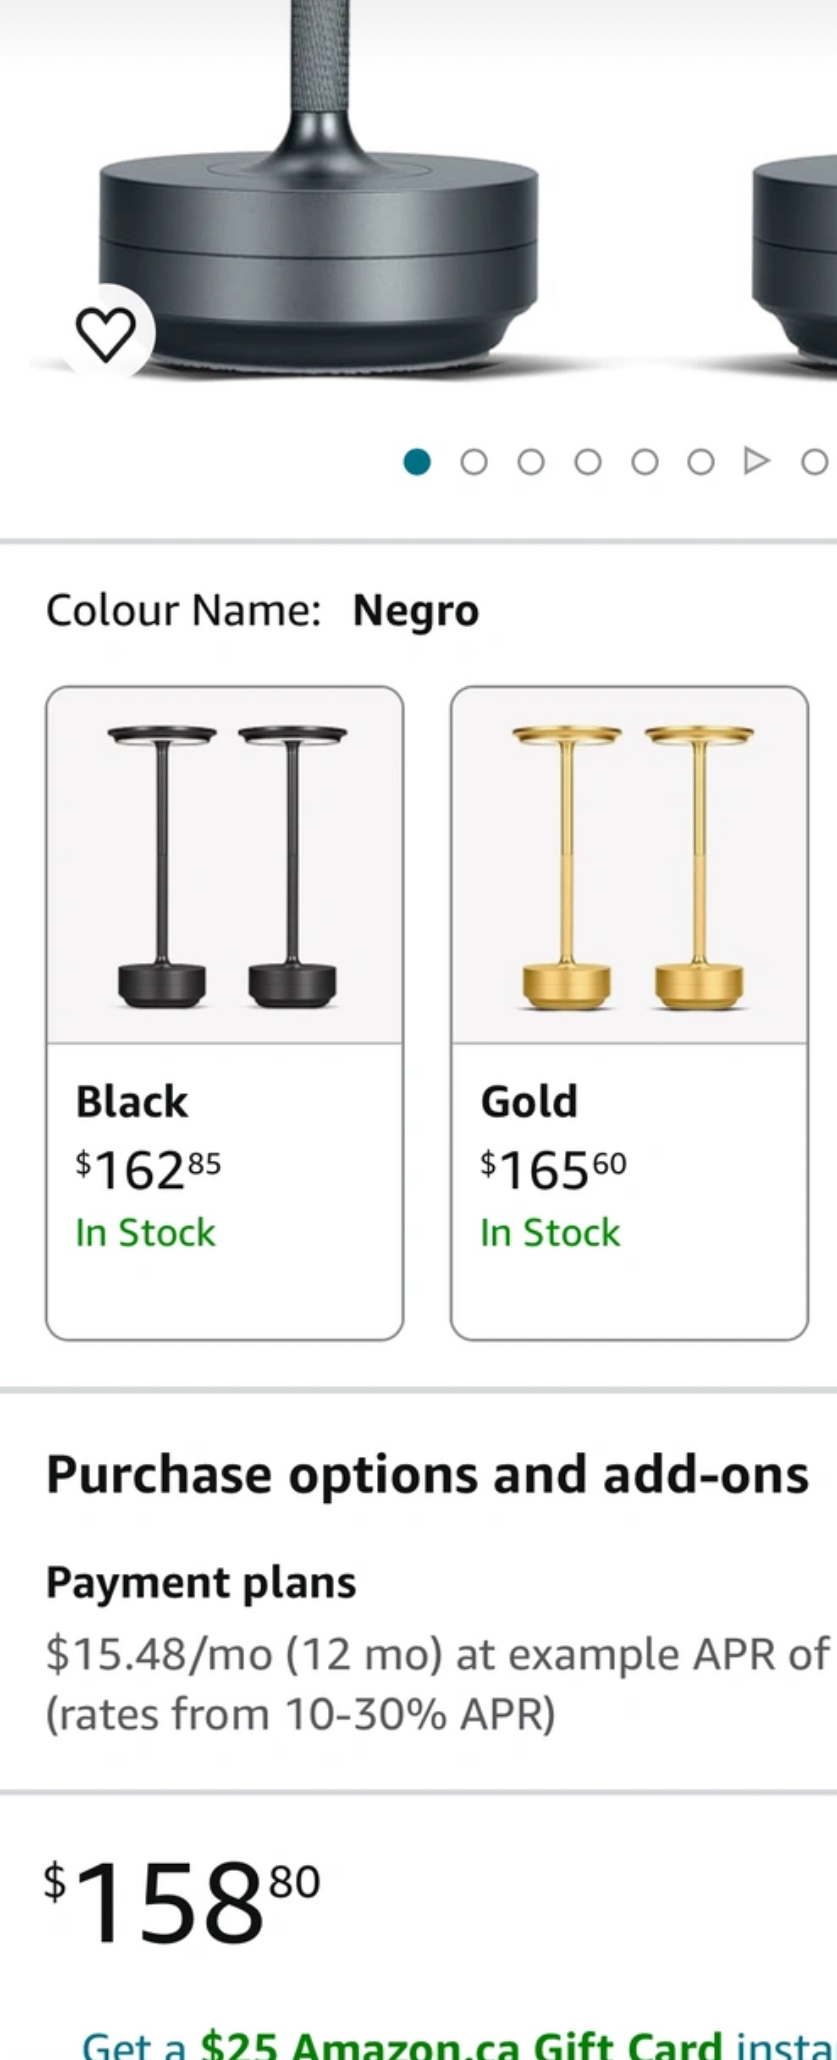Select the first filled carousel dot
The width and height of the screenshot is (837, 2060).
point(417,461)
